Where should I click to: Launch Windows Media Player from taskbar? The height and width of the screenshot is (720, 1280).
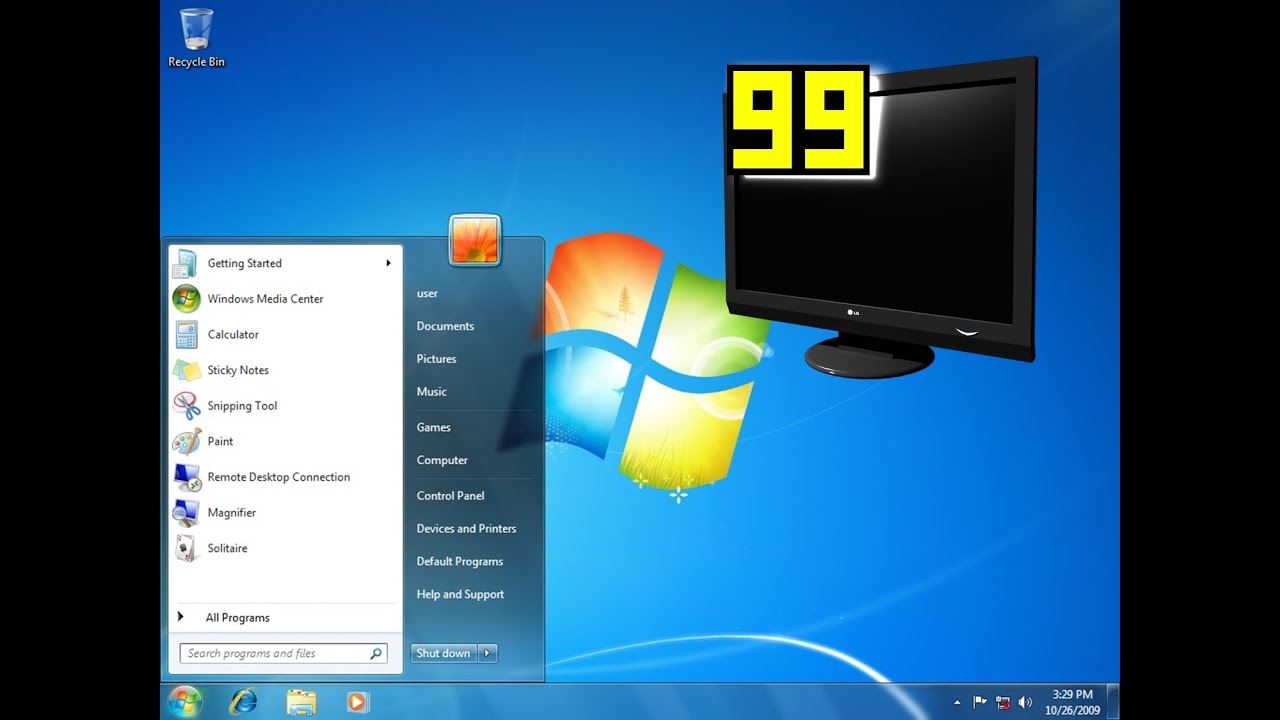[357, 702]
